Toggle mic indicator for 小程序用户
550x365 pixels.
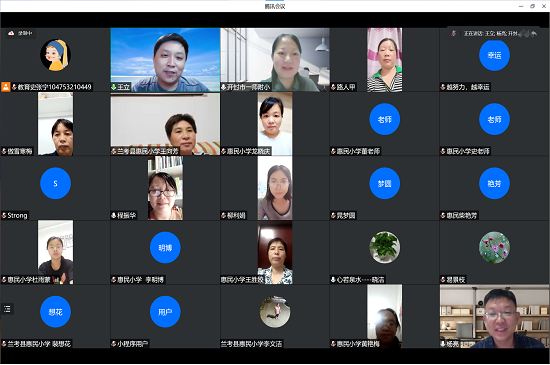(114, 344)
